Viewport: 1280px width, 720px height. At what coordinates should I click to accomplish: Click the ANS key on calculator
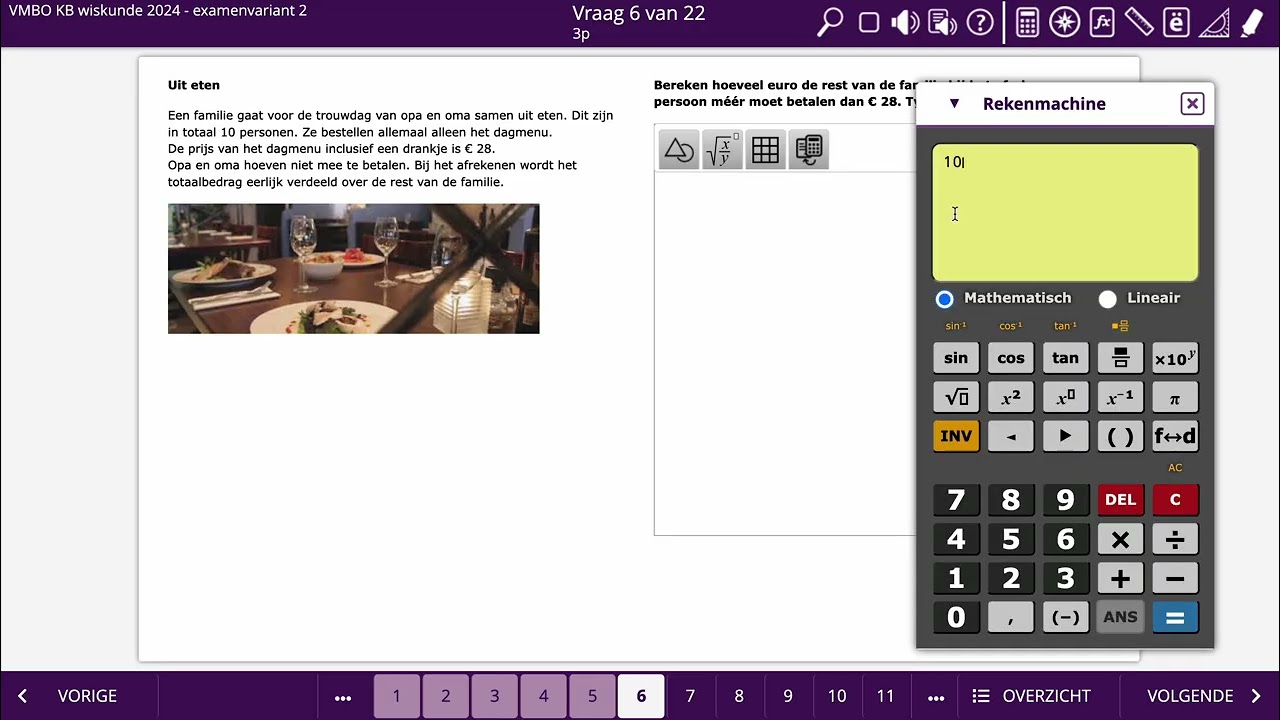pyautogui.click(x=1120, y=618)
